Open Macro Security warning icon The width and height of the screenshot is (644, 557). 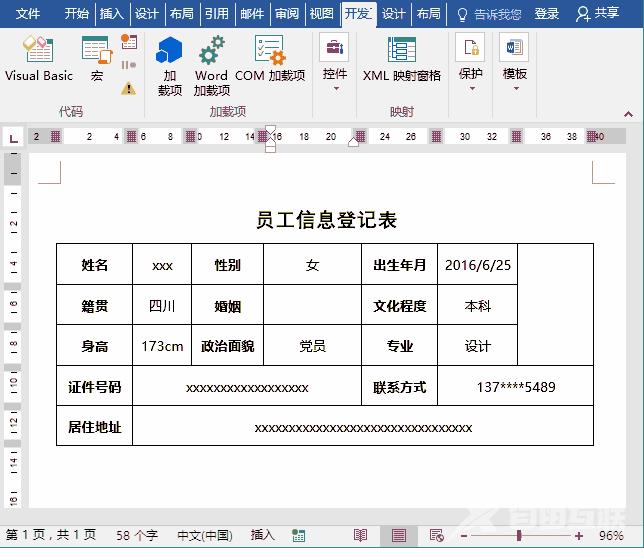click(x=128, y=88)
